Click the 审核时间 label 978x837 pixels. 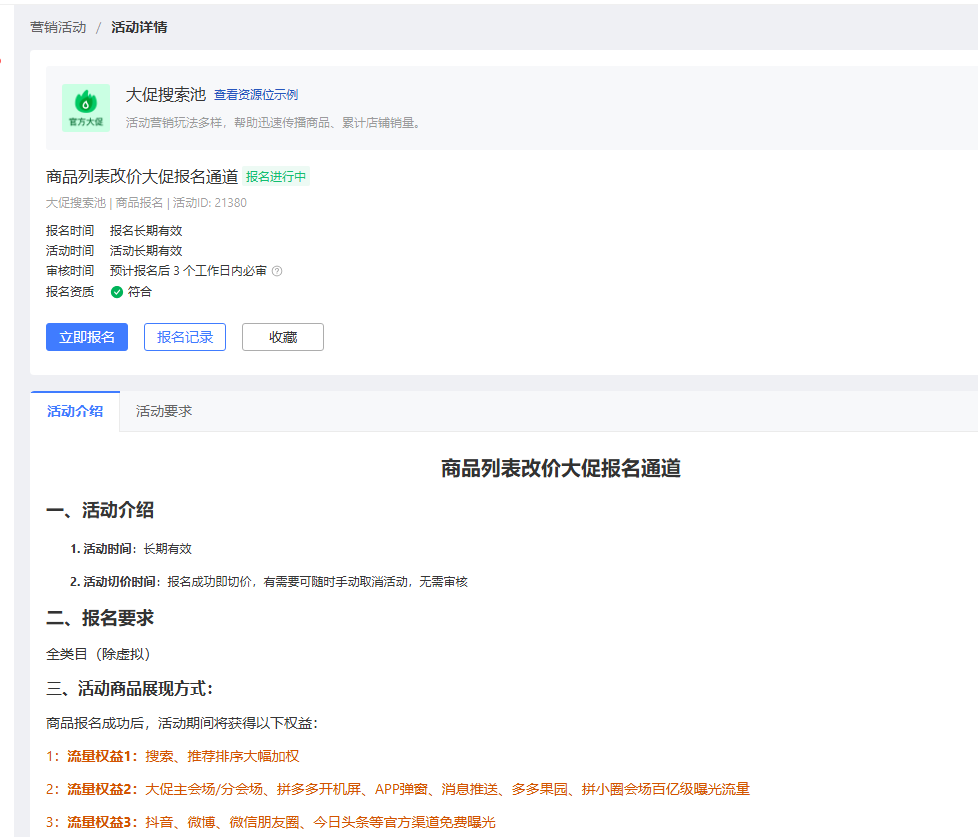[x=70, y=271]
